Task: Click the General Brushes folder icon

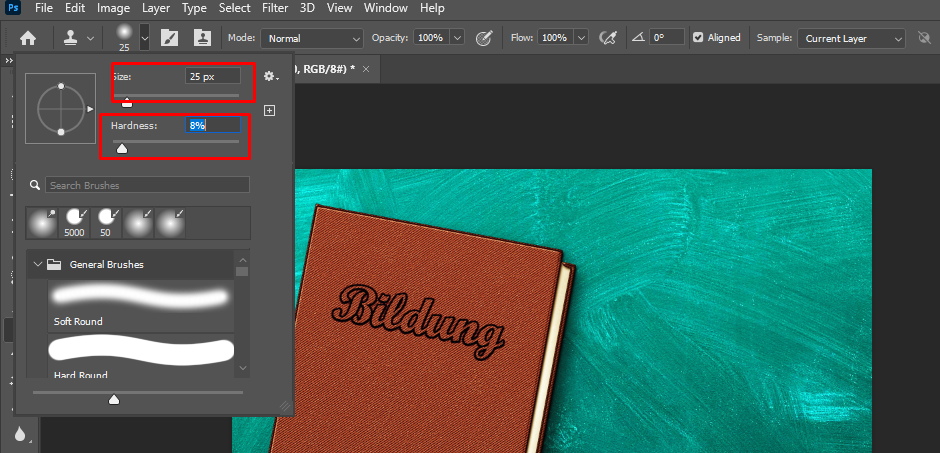Action: coord(55,264)
